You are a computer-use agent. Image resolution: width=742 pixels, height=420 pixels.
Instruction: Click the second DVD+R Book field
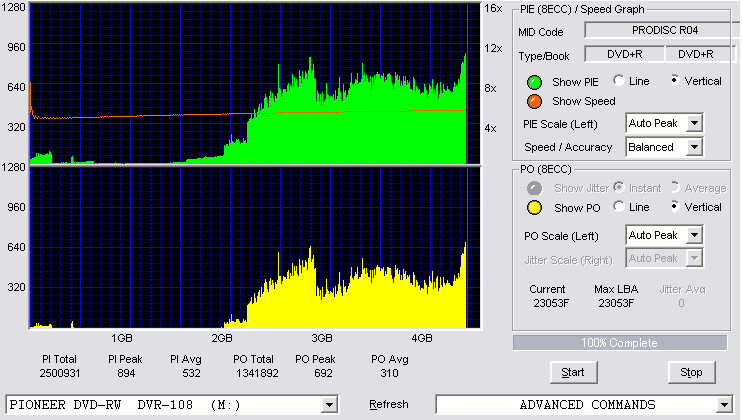pyautogui.click(x=701, y=54)
